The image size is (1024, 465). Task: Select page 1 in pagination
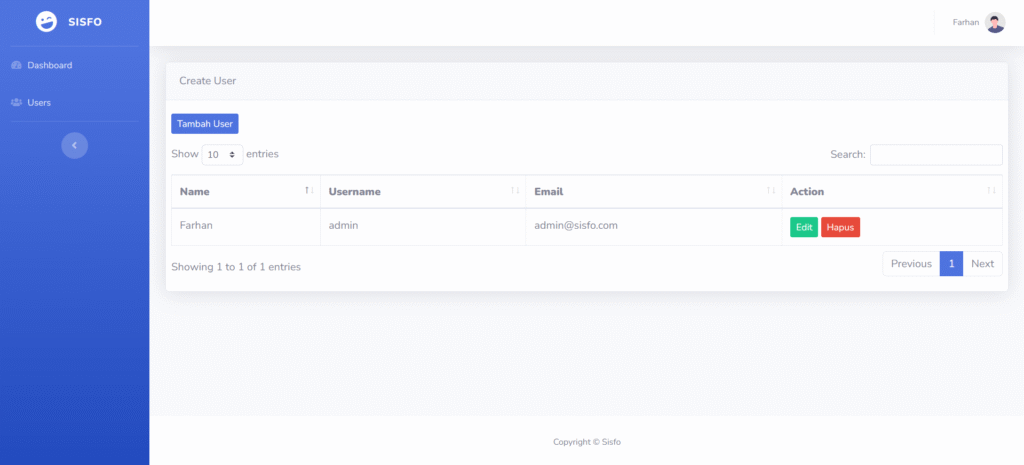[x=951, y=264]
